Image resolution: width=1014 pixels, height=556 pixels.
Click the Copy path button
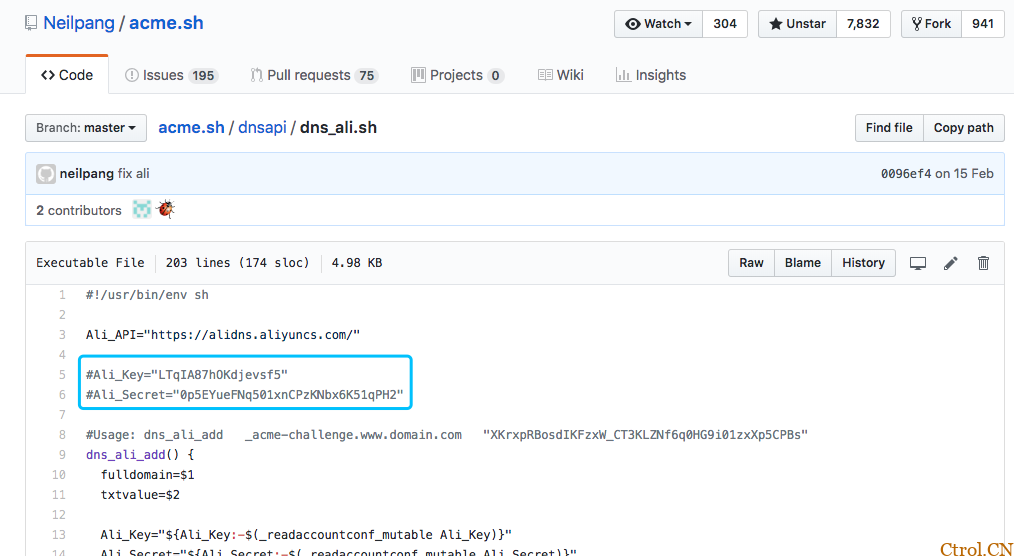(964, 128)
